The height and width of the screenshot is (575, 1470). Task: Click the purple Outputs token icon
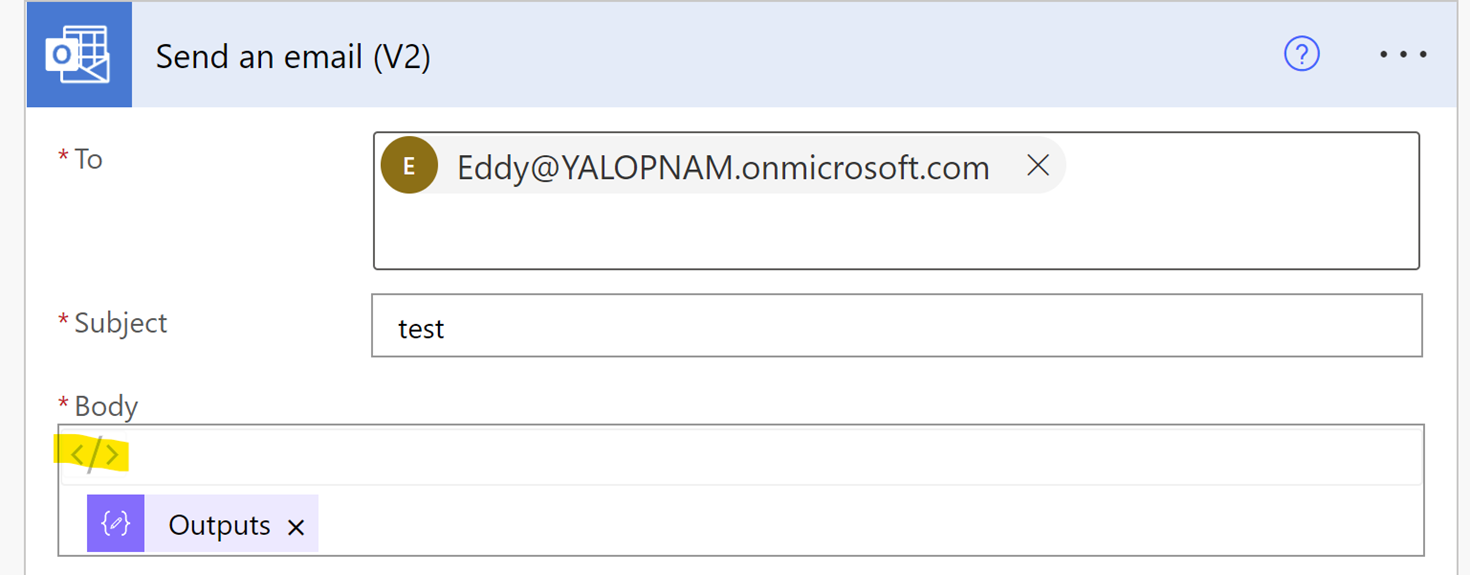tap(116, 524)
